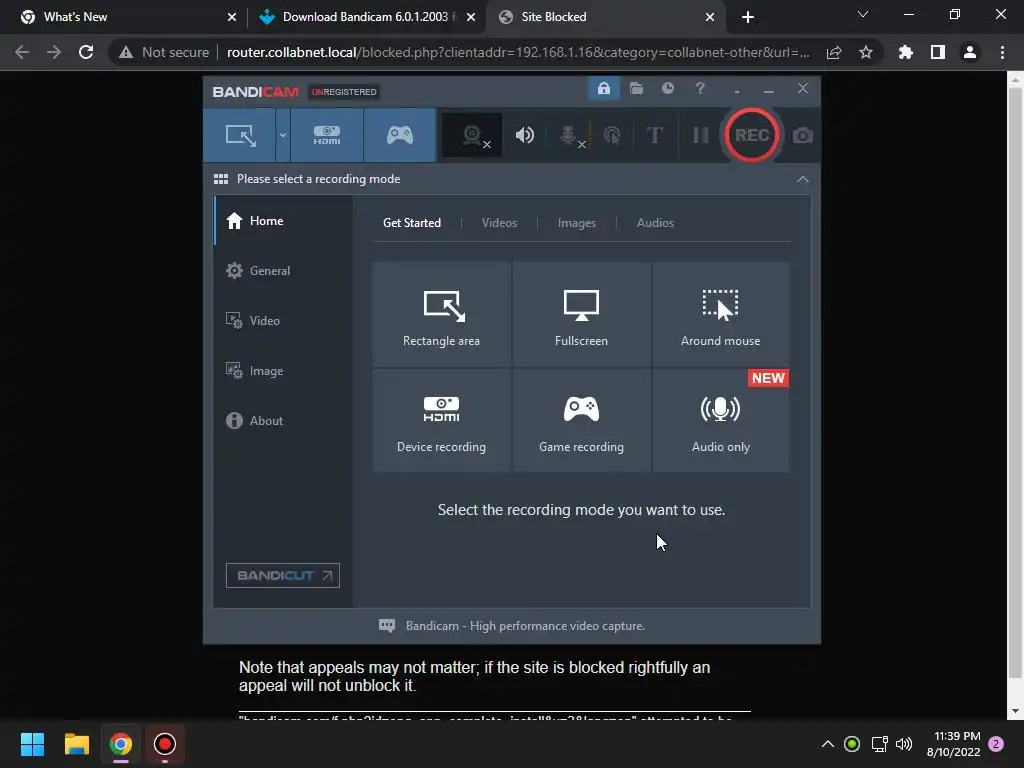Click Chrome tab search dropdown arrow
Image resolution: width=1024 pixels, height=768 pixels.
[x=863, y=14]
